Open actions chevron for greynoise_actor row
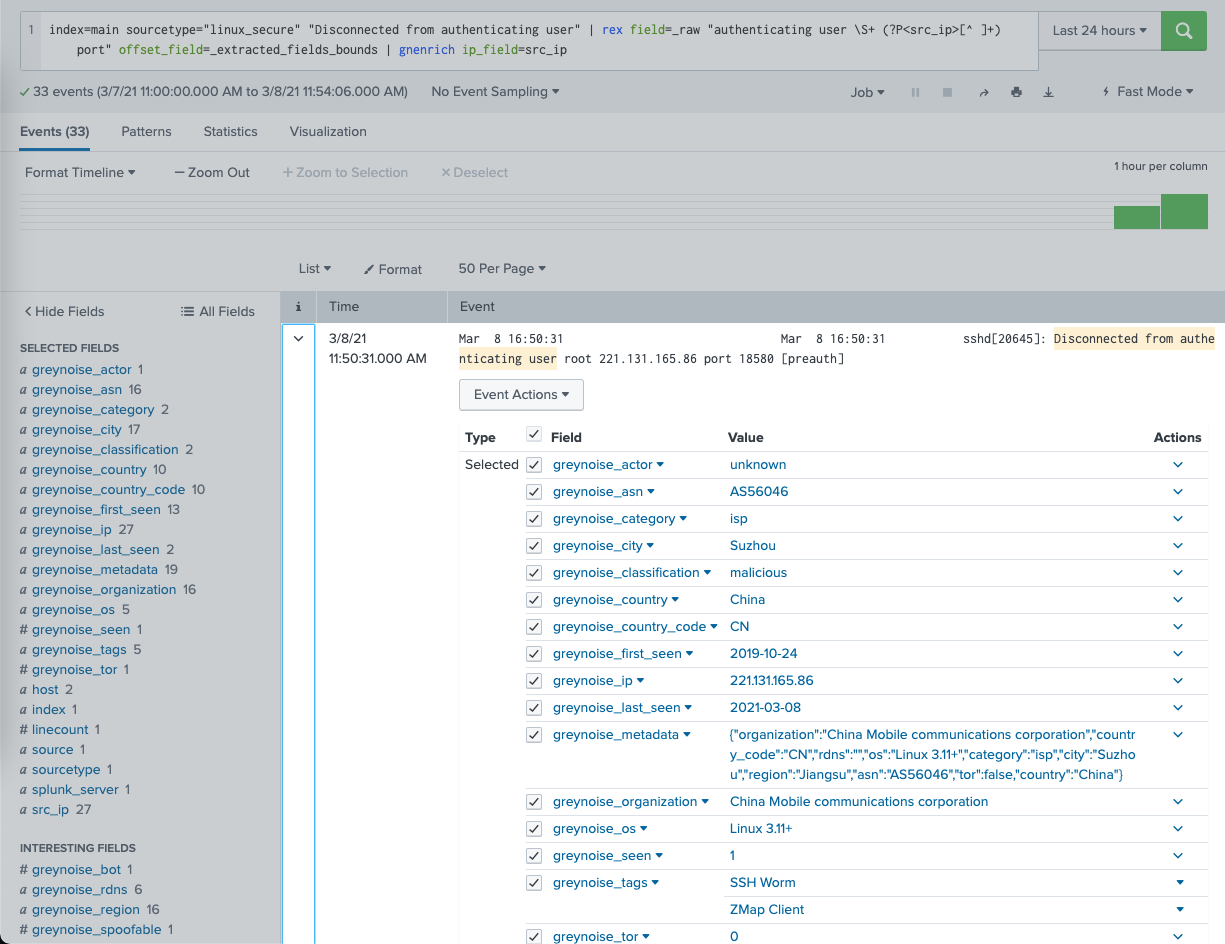Screen dimensions: 1225x944 click(x=1178, y=465)
